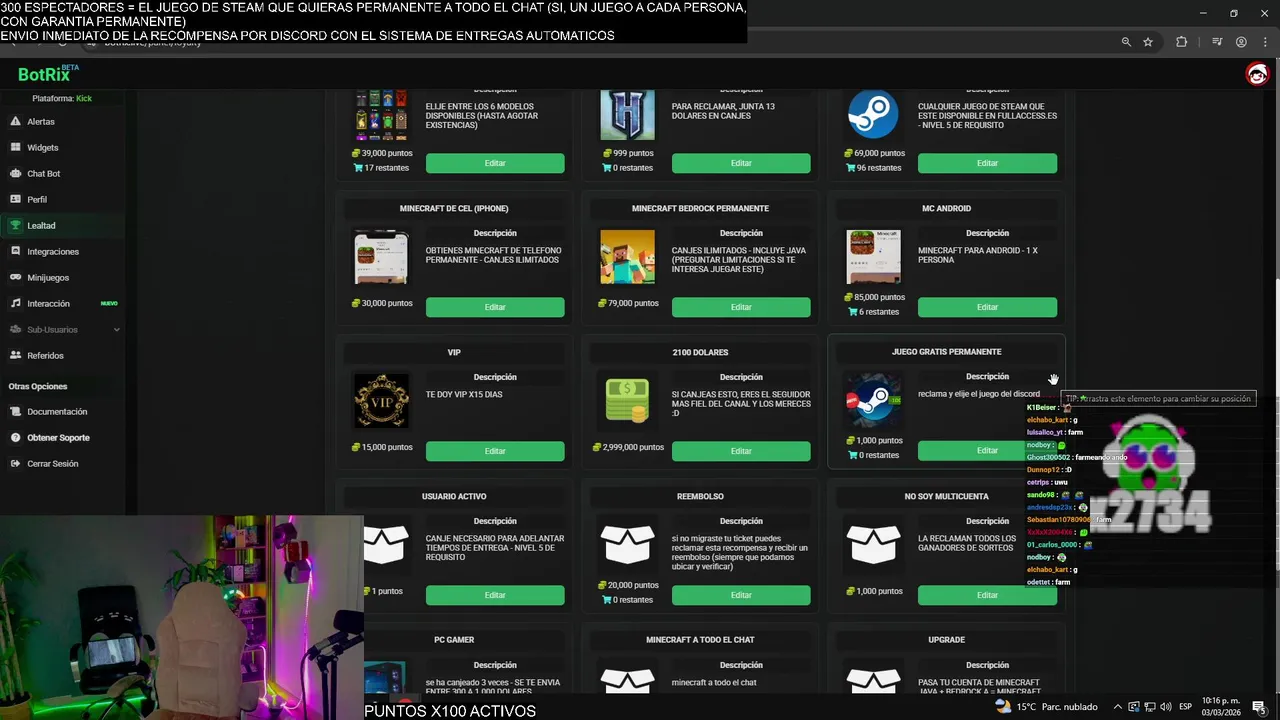Click the 2100 Dolares money stack icon
Screen dimensions: 1280x720
627,401
